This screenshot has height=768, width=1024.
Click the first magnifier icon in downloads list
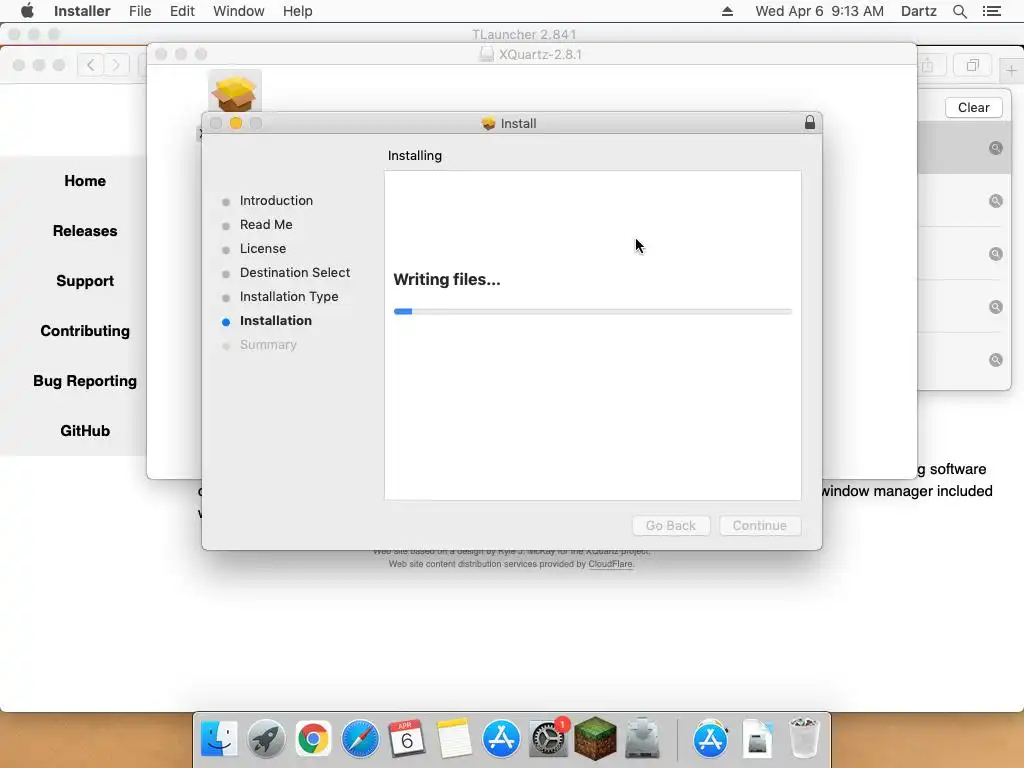995,148
